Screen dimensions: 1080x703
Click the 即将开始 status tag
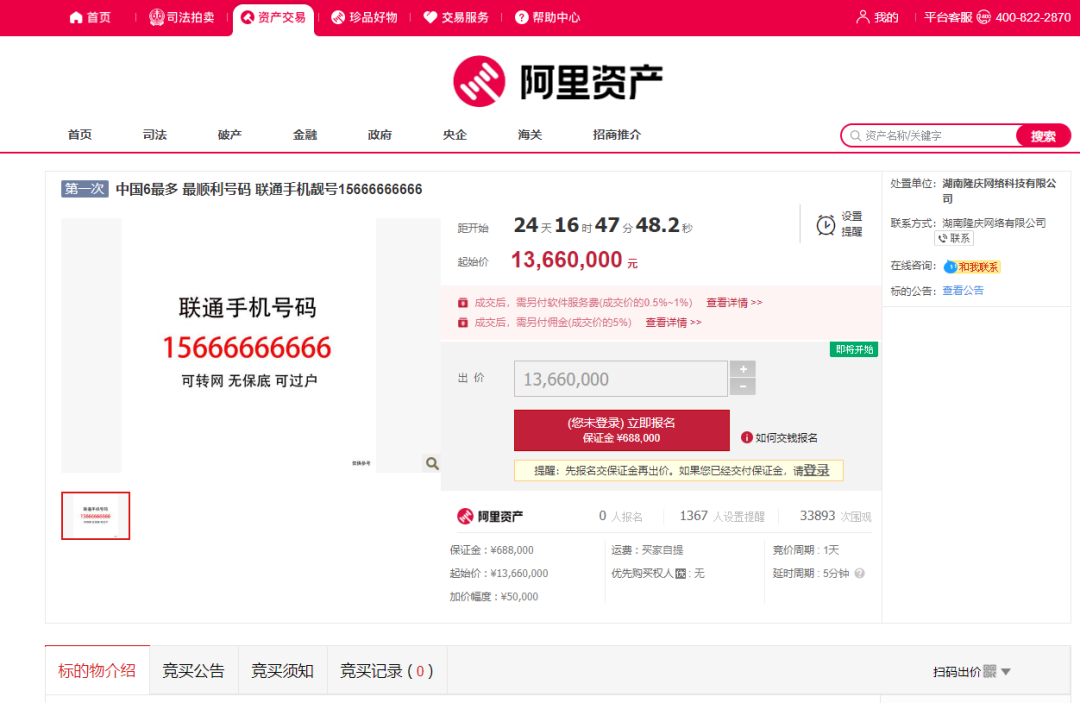(854, 349)
